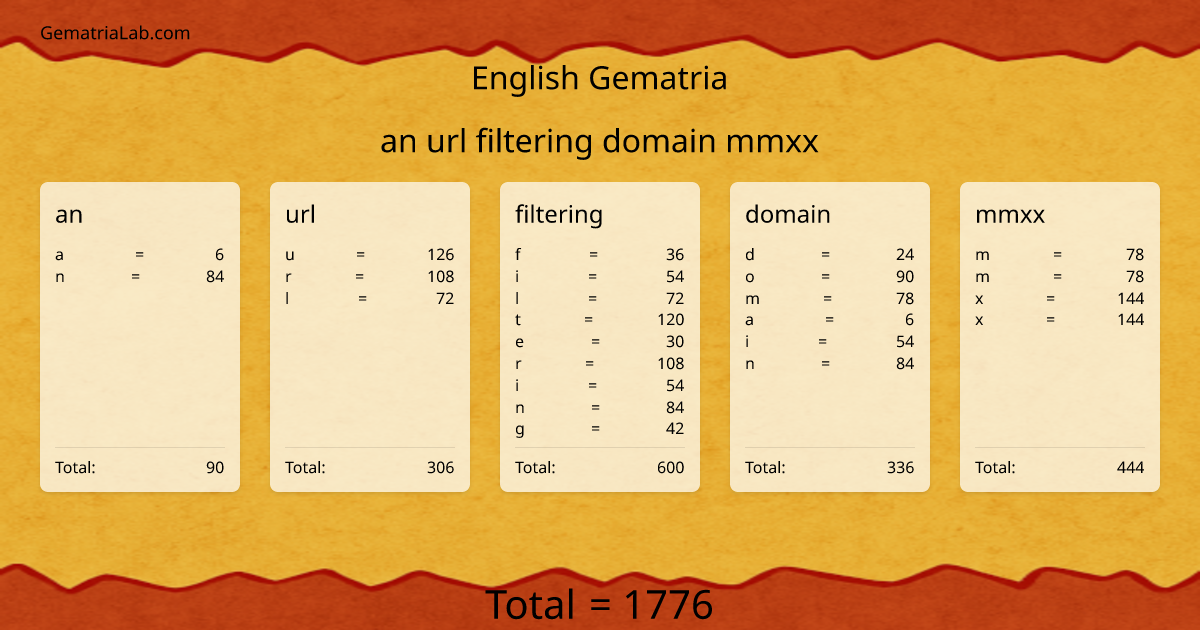Image resolution: width=1200 pixels, height=630 pixels.
Task: Click value 126 for letter u
Action: pyautogui.click(x=440, y=255)
